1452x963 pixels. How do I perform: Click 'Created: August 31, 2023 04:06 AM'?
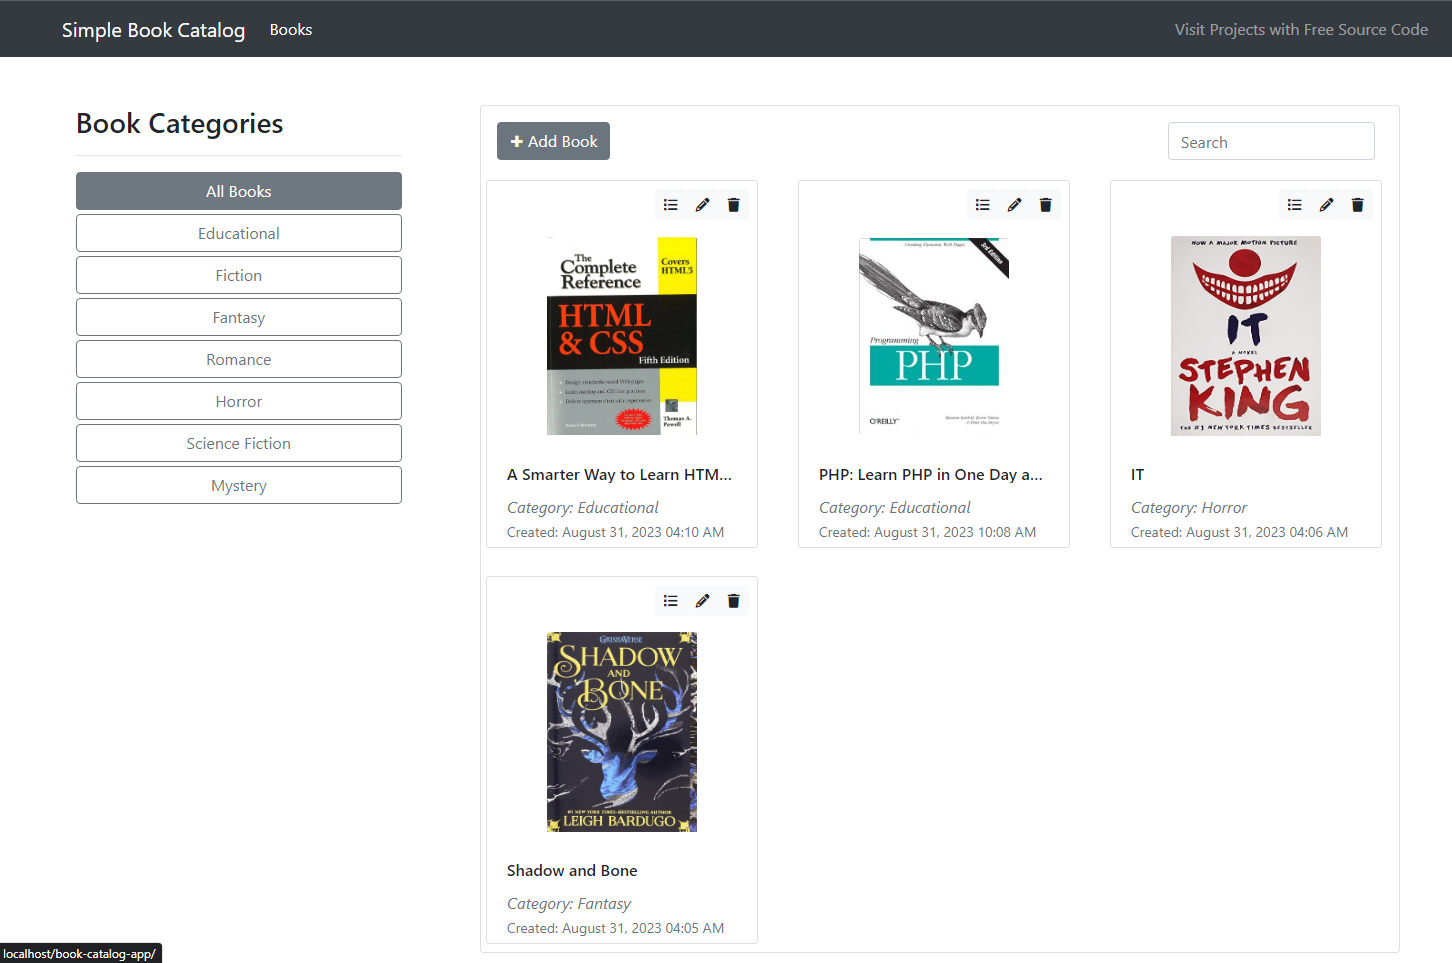[1239, 532]
